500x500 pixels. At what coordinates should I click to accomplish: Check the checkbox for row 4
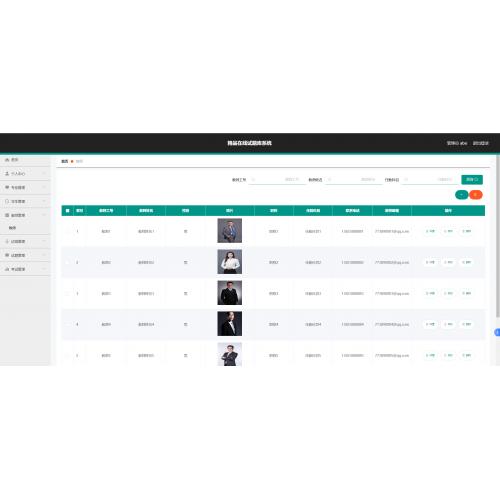point(68,324)
